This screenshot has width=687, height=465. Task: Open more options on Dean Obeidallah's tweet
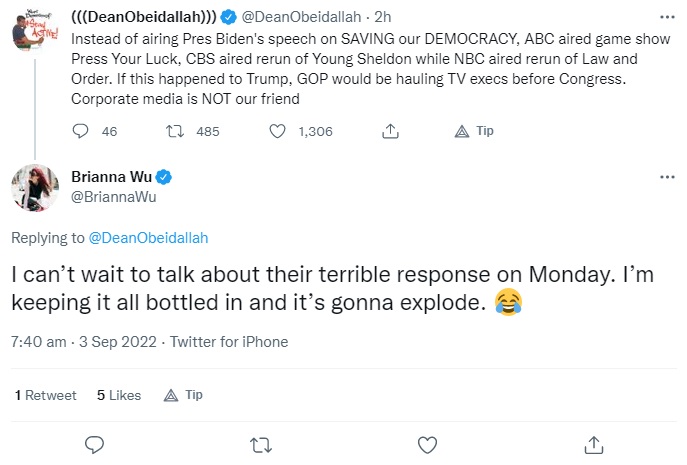[x=667, y=17]
